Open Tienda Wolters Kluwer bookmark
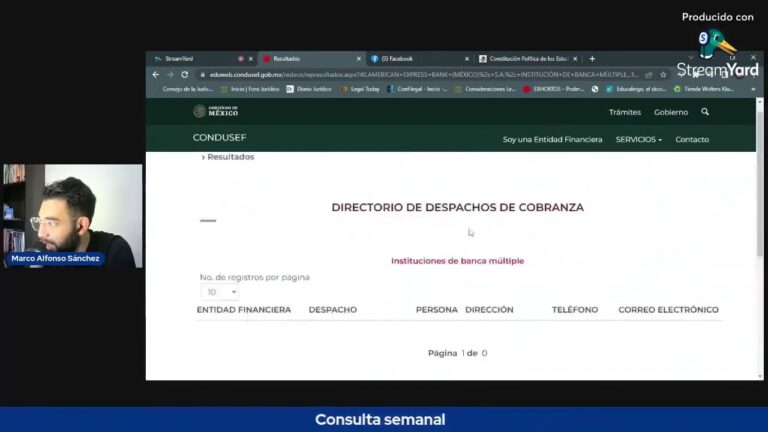This screenshot has width=768, height=432. click(x=704, y=89)
